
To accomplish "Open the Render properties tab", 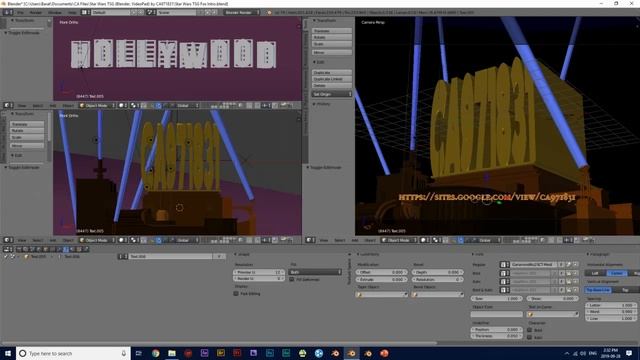I will pos(19,249).
